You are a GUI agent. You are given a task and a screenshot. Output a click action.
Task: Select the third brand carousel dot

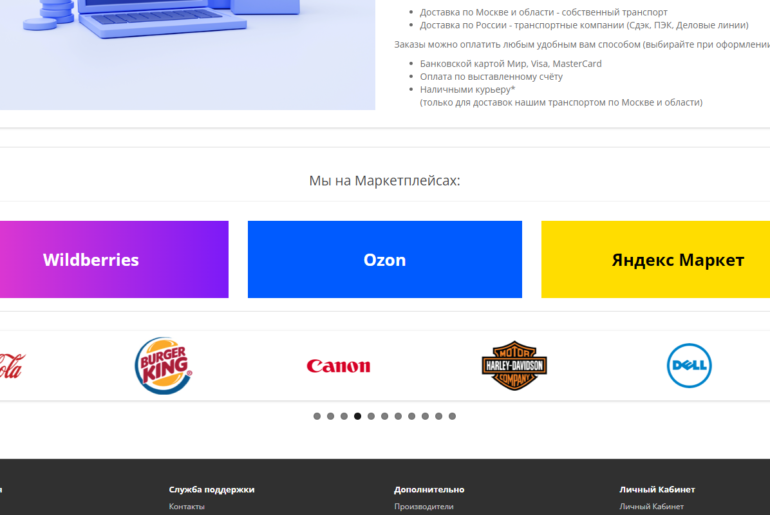coord(344,416)
